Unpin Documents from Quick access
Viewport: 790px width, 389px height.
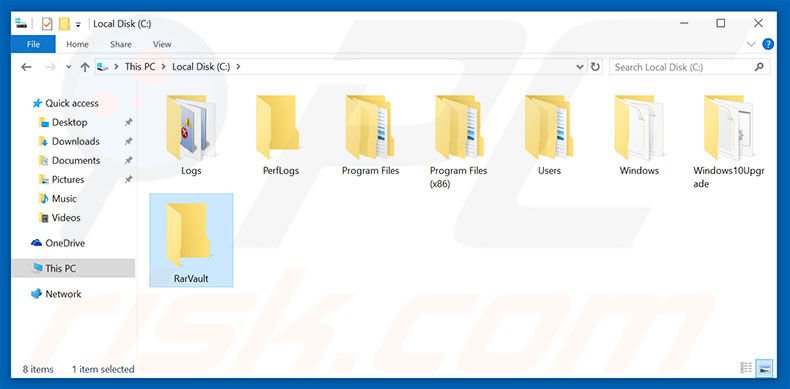coord(128,161)
